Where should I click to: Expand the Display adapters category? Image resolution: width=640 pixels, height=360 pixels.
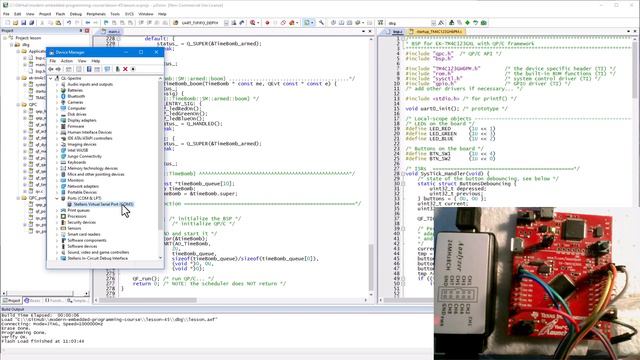[57, 120]
